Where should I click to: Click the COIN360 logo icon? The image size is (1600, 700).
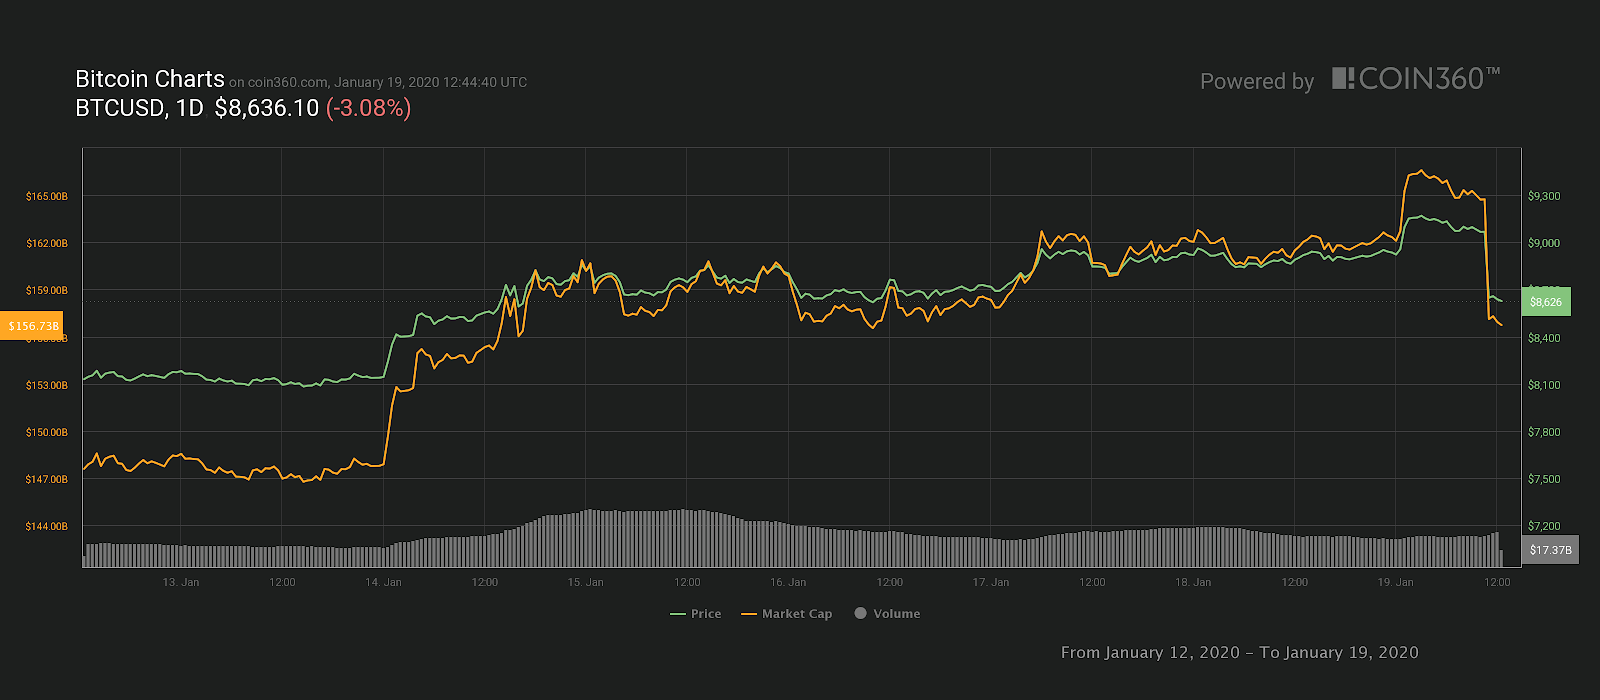pos(1343,78)
